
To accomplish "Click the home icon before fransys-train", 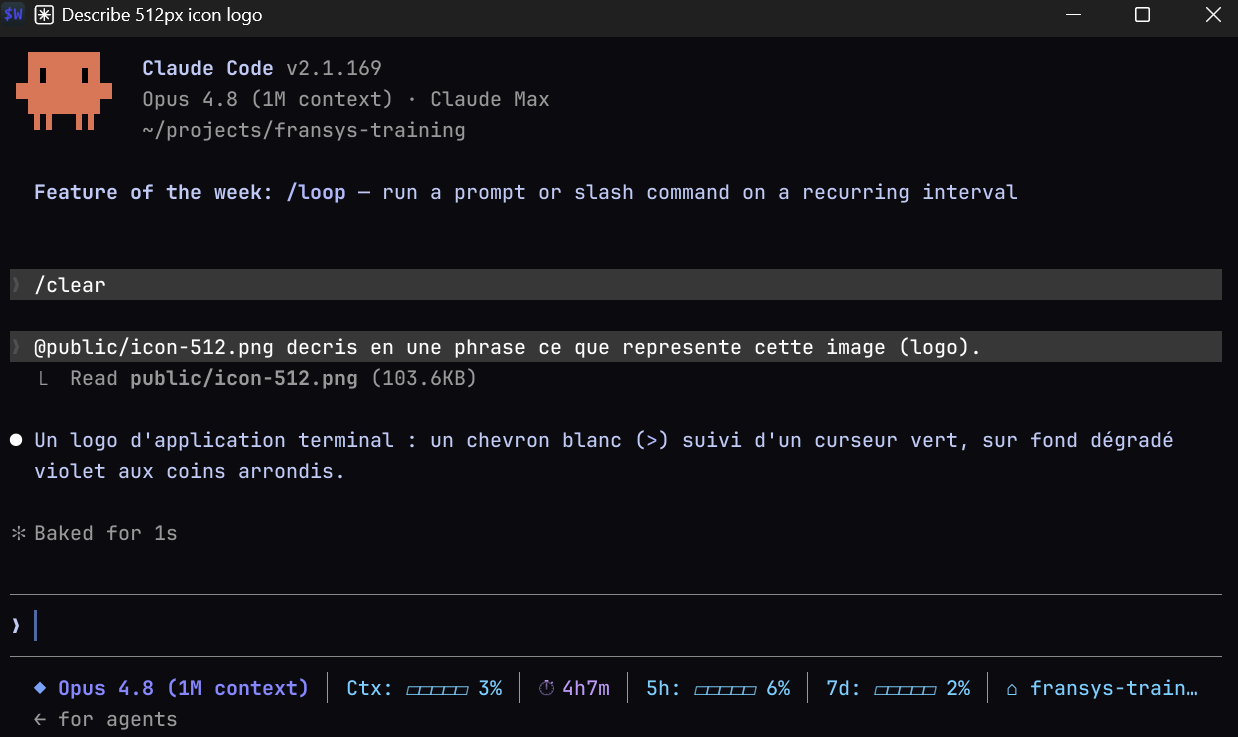I will [x=1012, y=689].
